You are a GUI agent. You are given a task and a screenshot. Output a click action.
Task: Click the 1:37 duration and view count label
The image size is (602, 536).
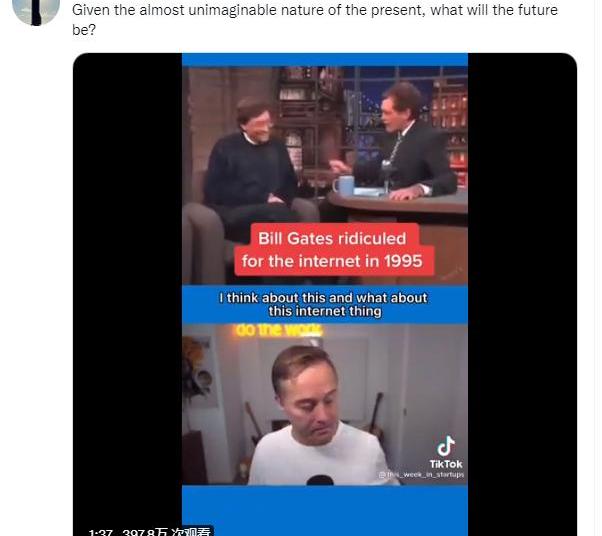[x=149, y=531]
